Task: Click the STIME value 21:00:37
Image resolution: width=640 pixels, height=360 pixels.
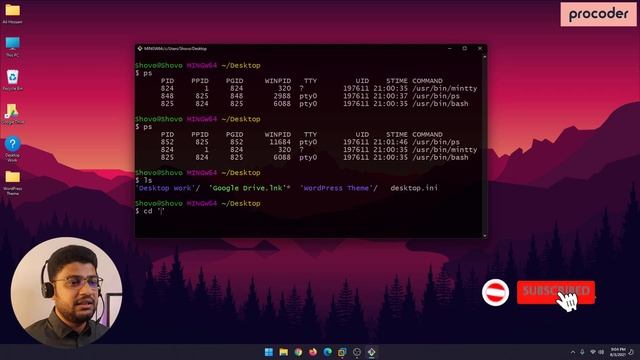Action: (390, 96)
